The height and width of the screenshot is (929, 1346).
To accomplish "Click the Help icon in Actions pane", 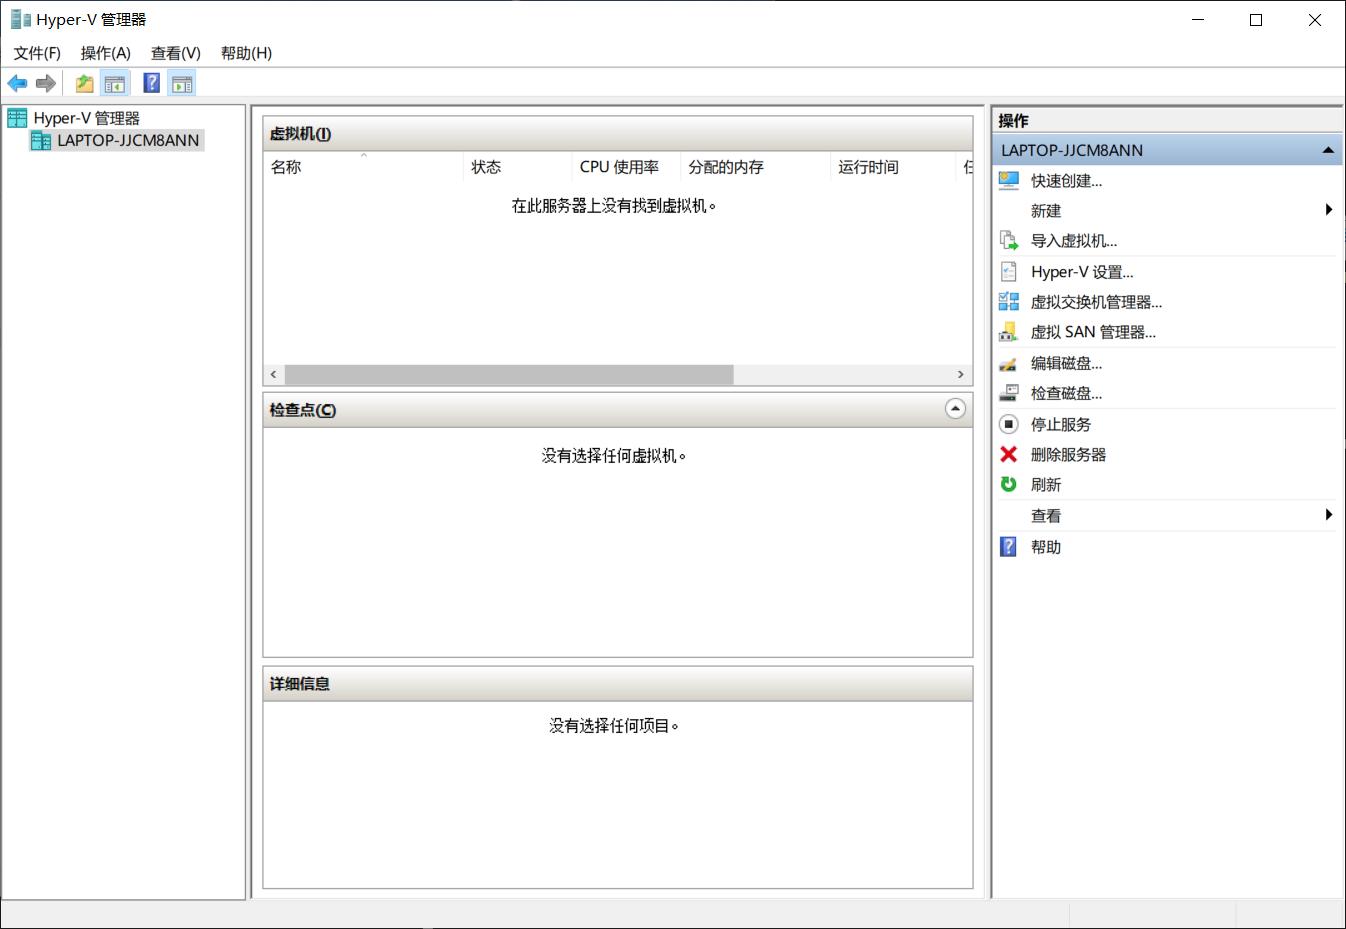I will (1009, 547).
